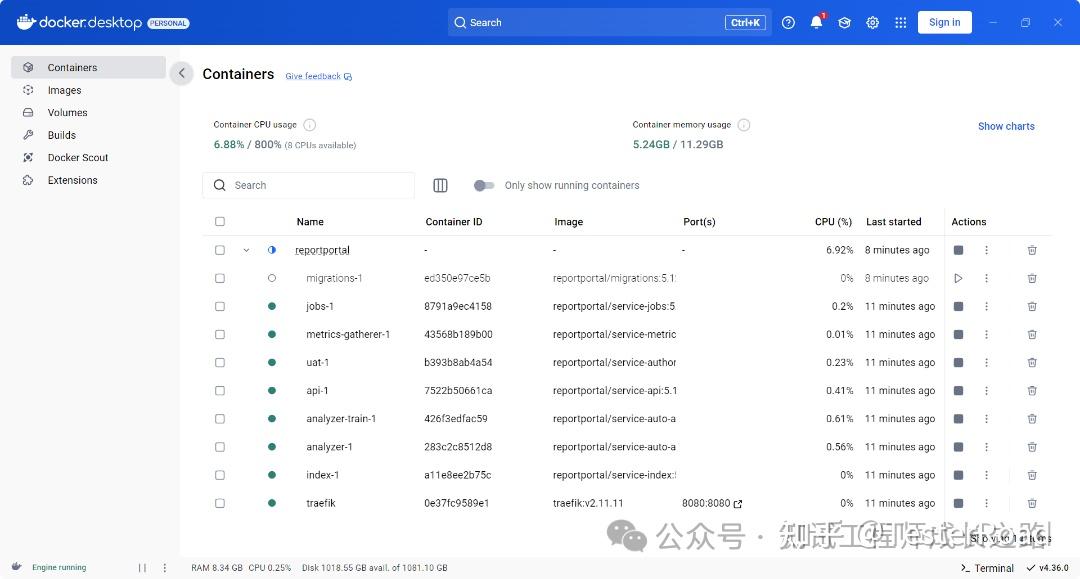This screenshot has width=1080, height=579.
Task: Collapse the panel with the back arrow
Action: pos(181,73)
